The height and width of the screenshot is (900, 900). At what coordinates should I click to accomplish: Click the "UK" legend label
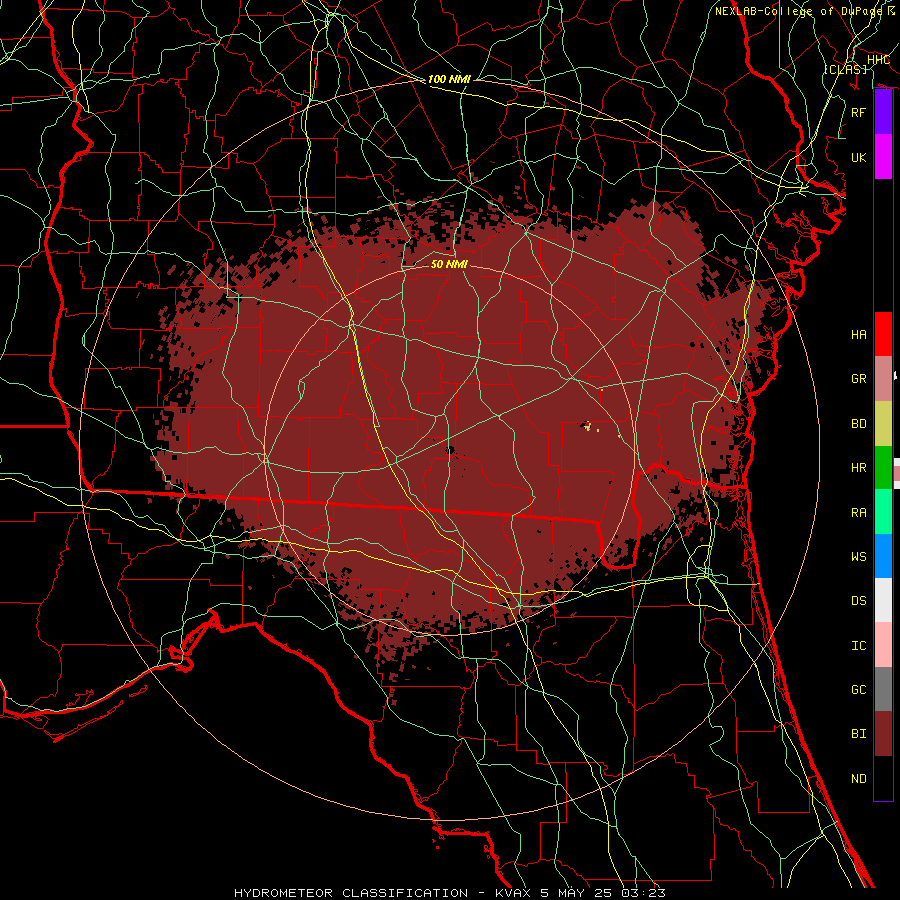click(858, 157)
